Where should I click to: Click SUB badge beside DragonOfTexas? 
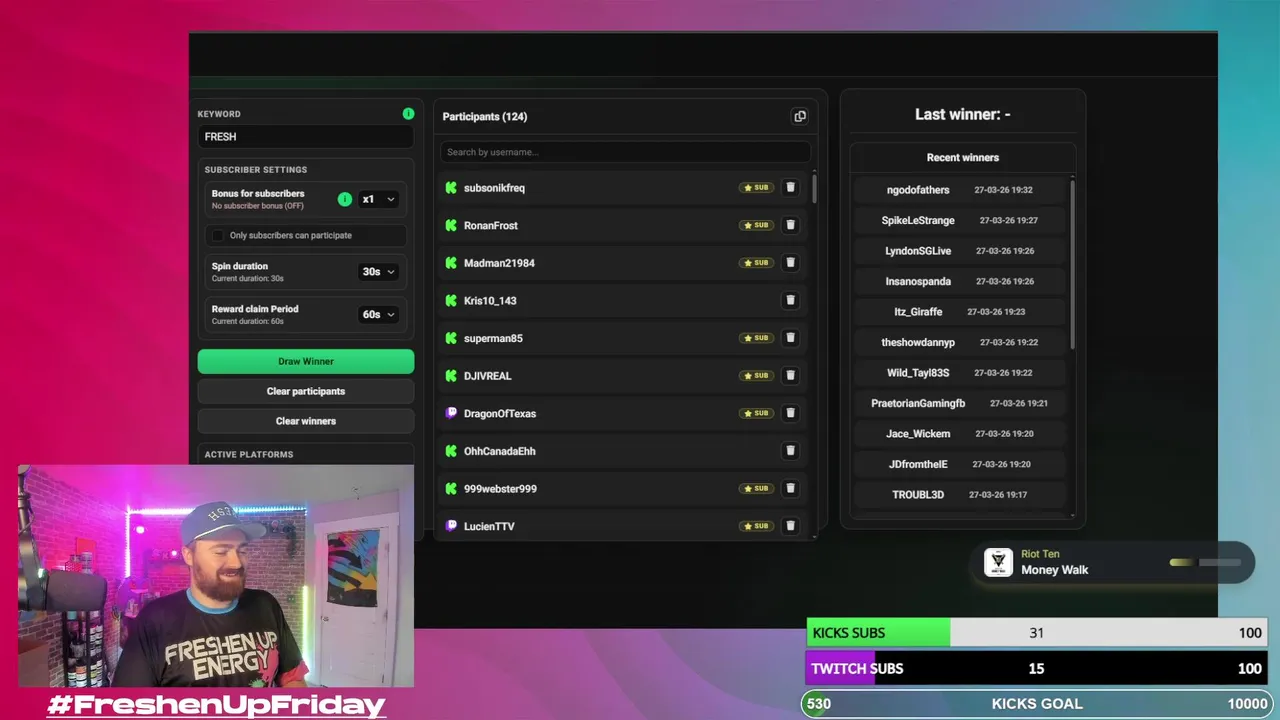tap(756, 413)
